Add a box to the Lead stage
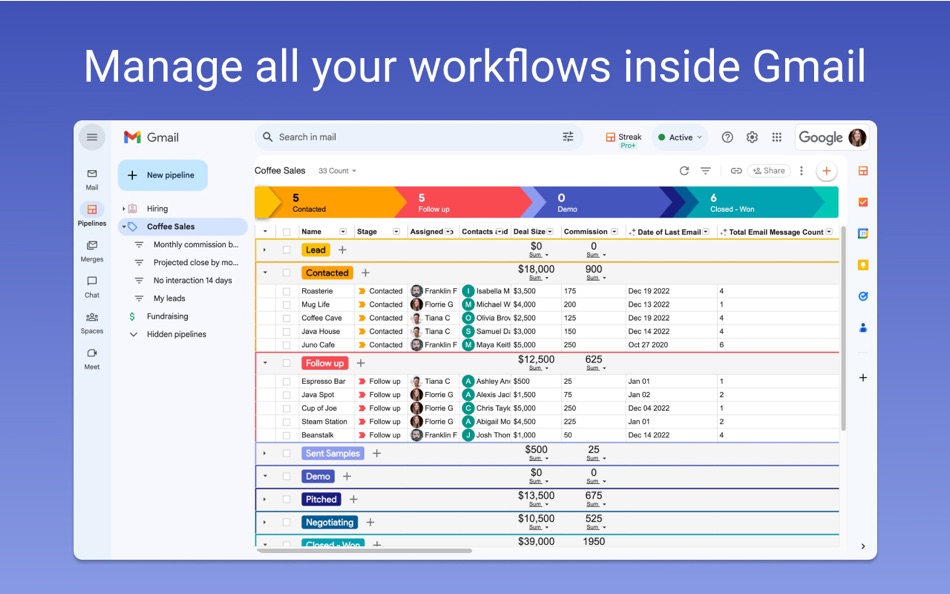Screen dimensions: 950x594 (342, 250)
